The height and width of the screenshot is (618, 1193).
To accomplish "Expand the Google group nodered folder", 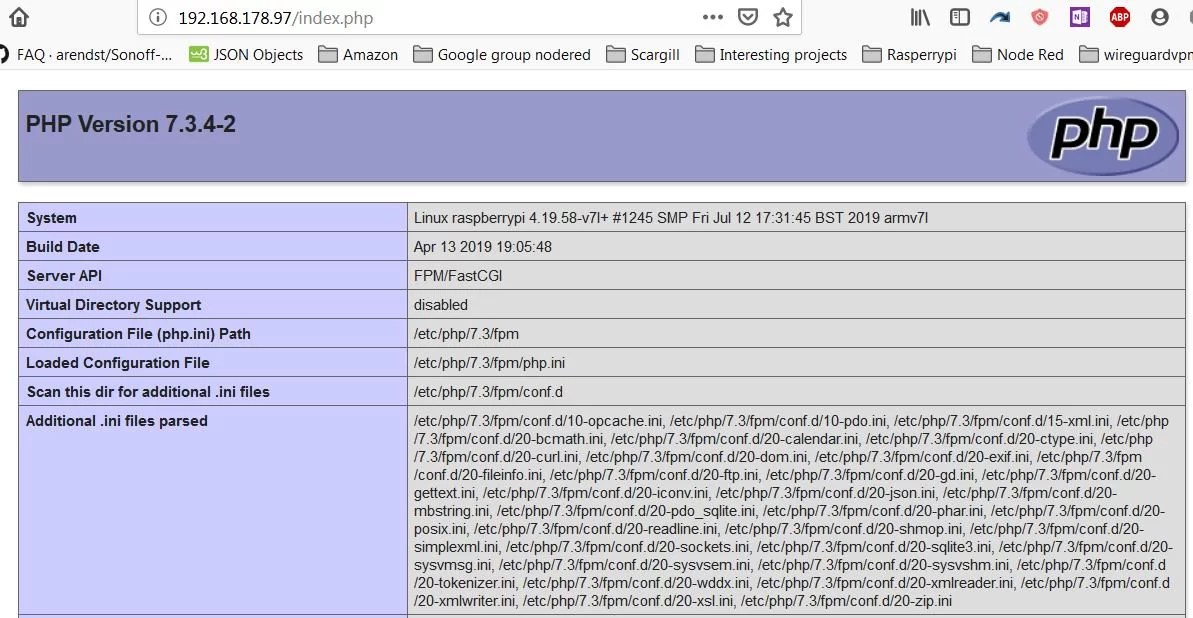I will pyautogui.click(x=502, y=55).
